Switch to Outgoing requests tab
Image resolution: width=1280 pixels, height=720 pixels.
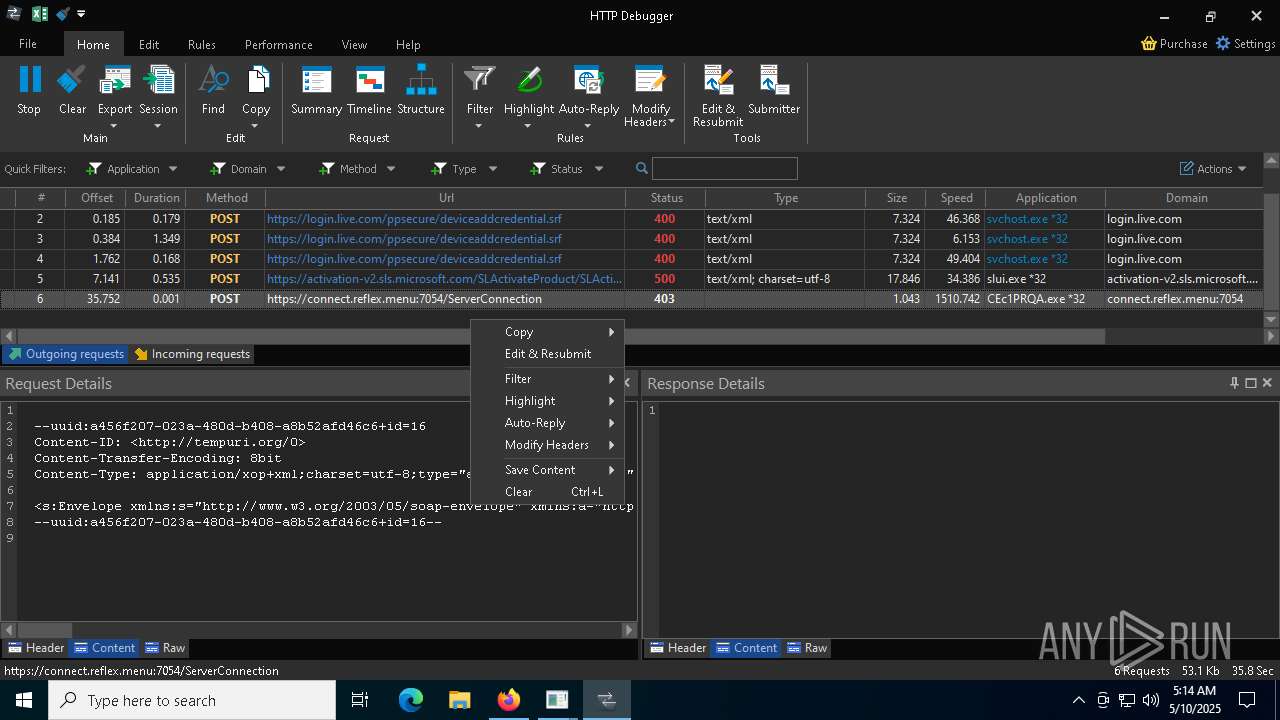click(x=66, y=354)
